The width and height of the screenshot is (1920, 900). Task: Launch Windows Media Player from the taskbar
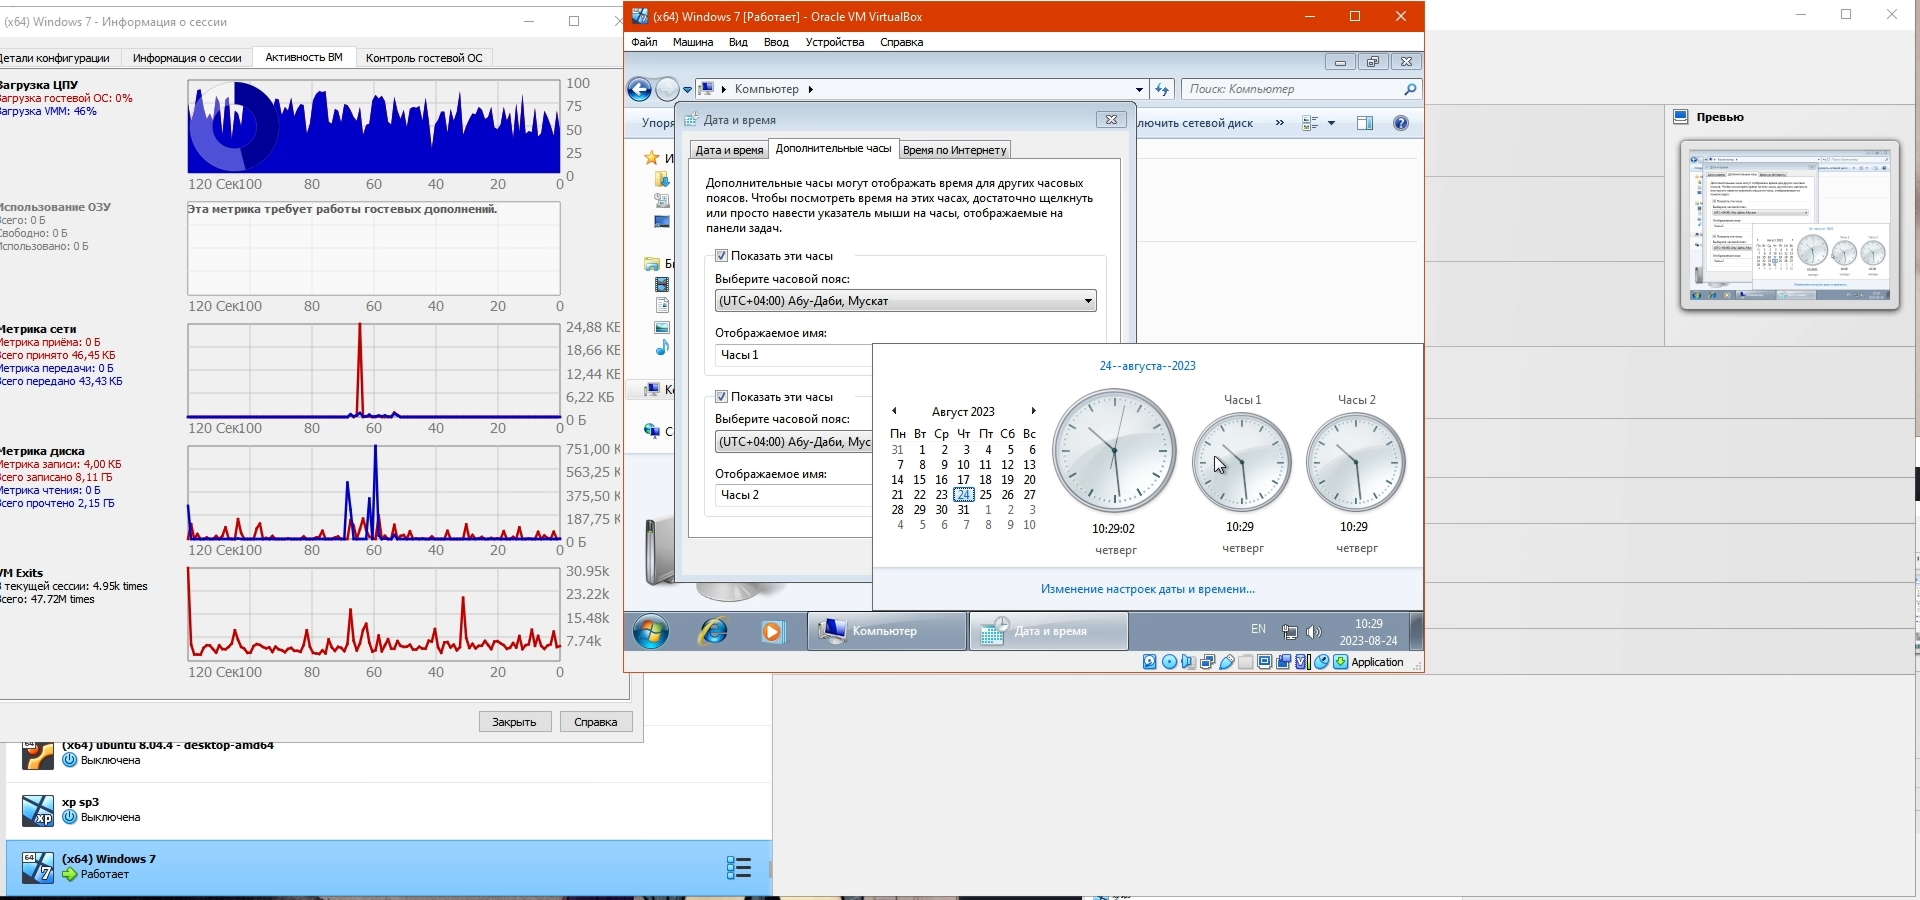click(x=772, y=631)
